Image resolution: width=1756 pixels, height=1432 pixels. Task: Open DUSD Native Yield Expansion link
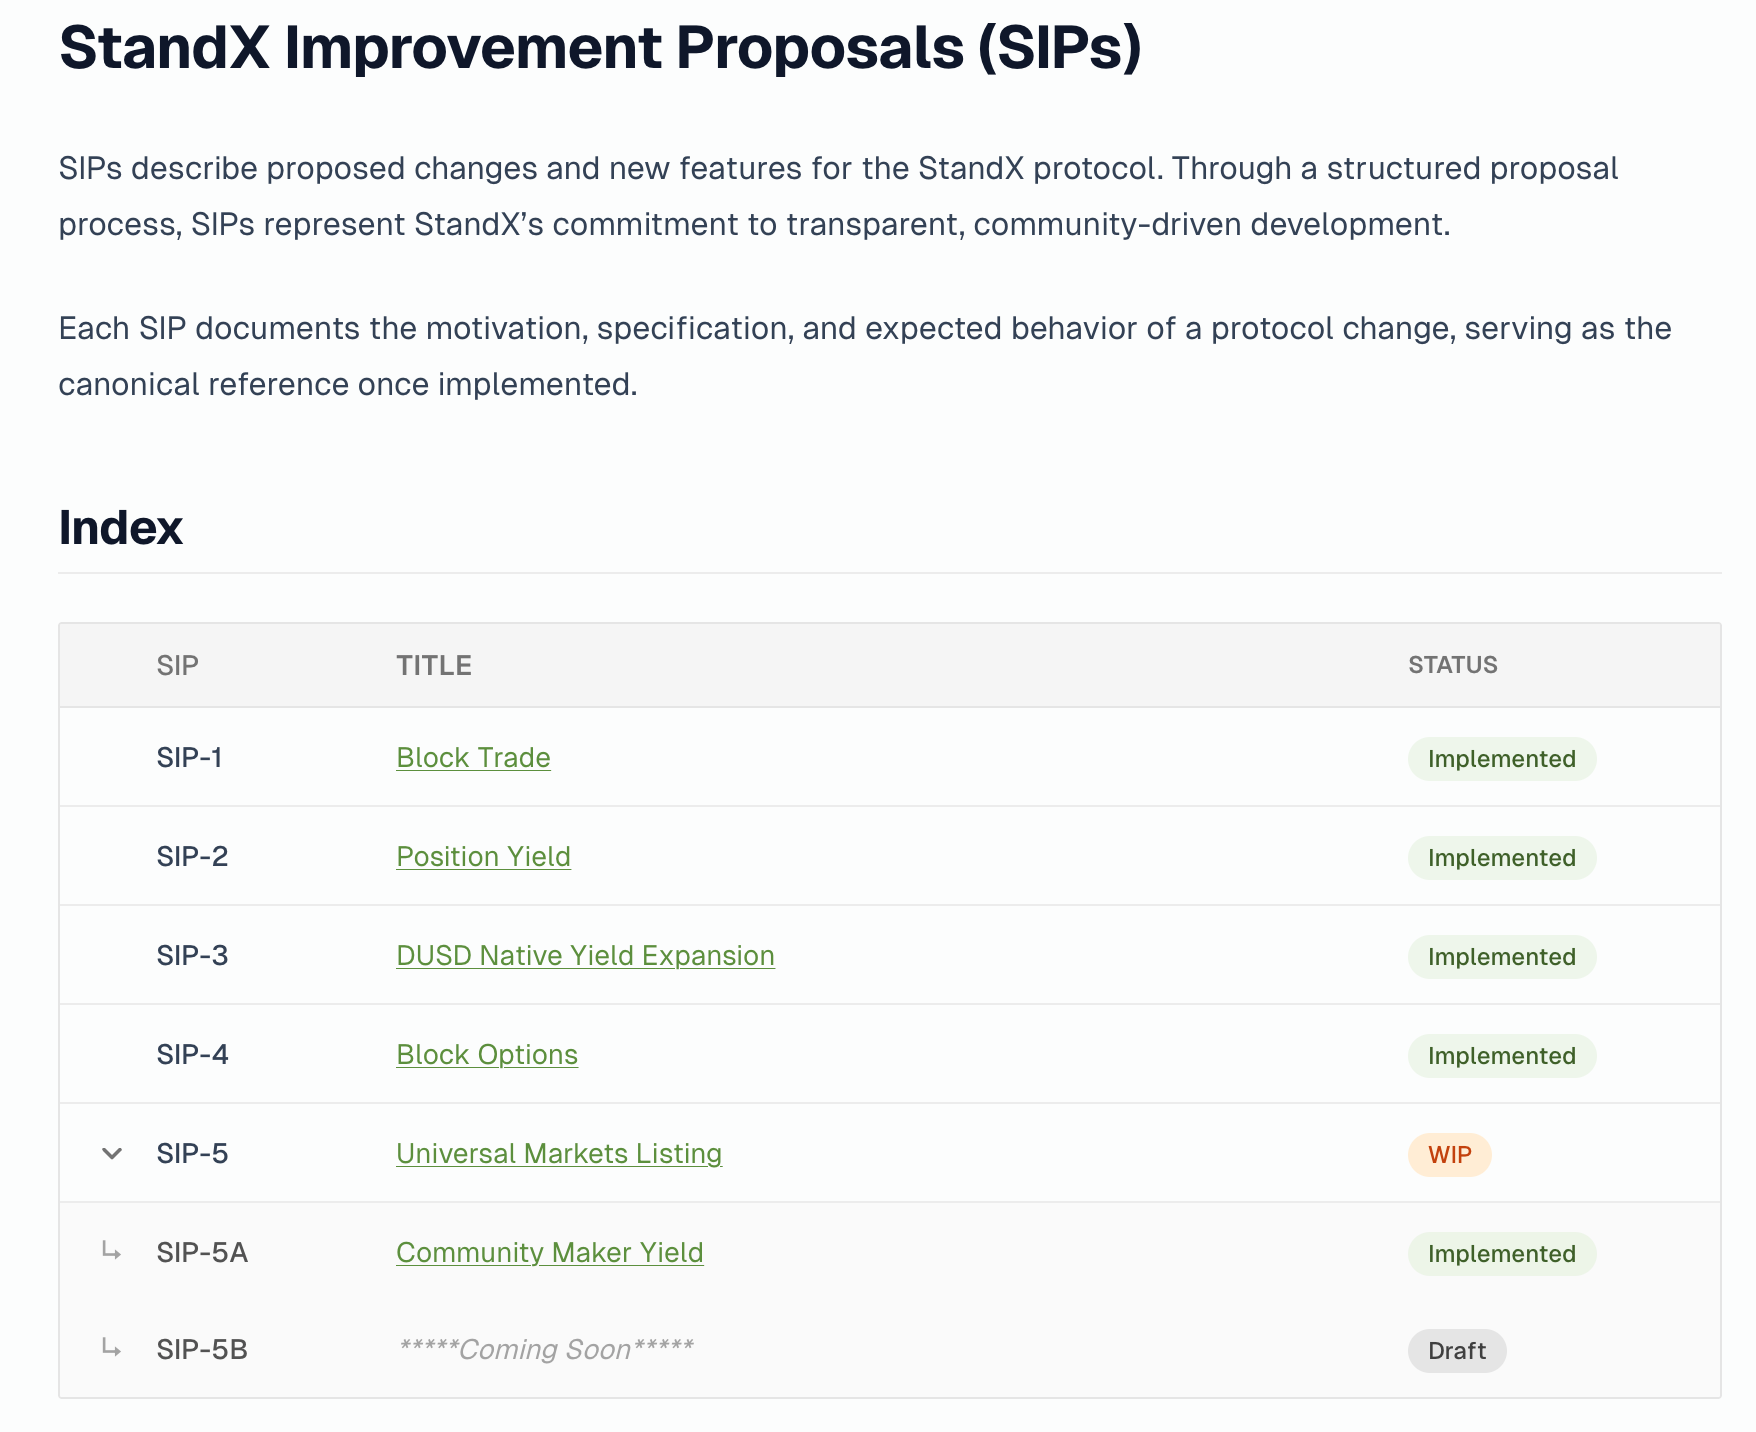[585, 955]
